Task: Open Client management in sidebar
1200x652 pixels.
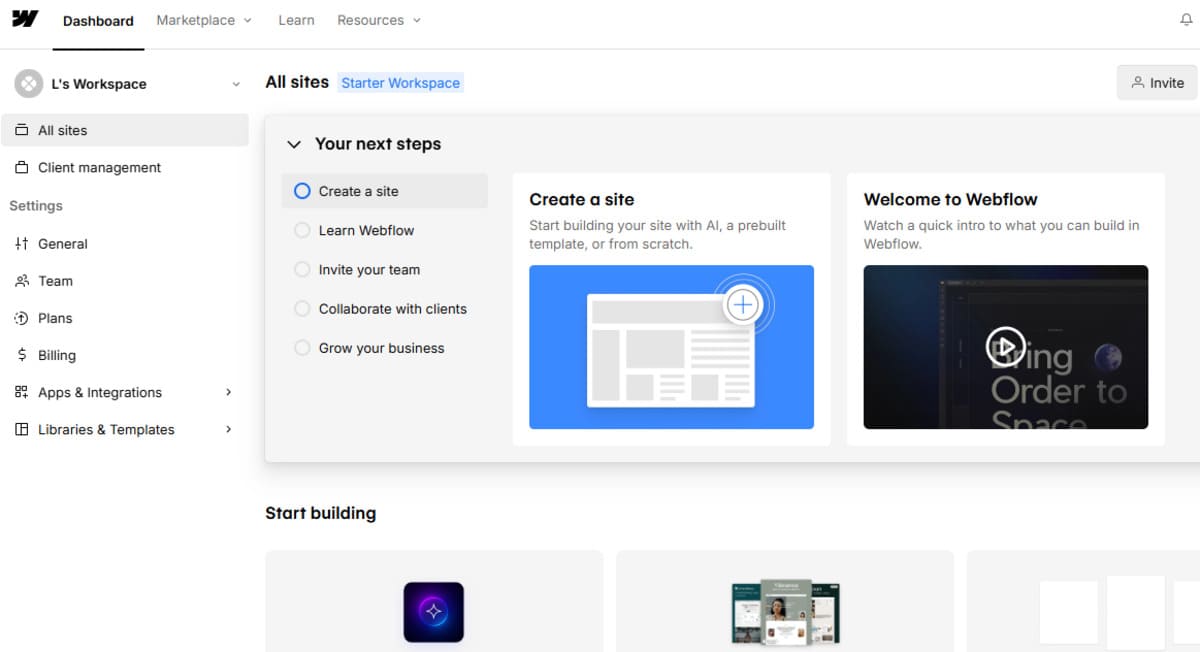Action: pyautogui.click(x=99, y=168)
